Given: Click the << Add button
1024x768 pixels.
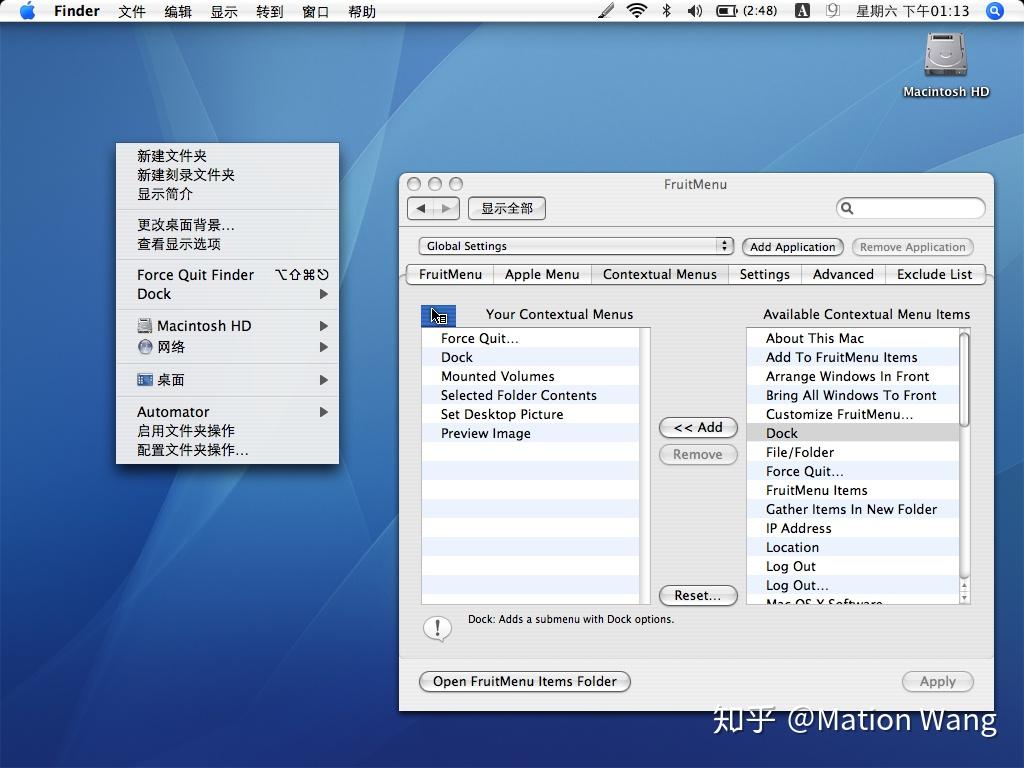Looking at the screenshot, I should 698,428.
